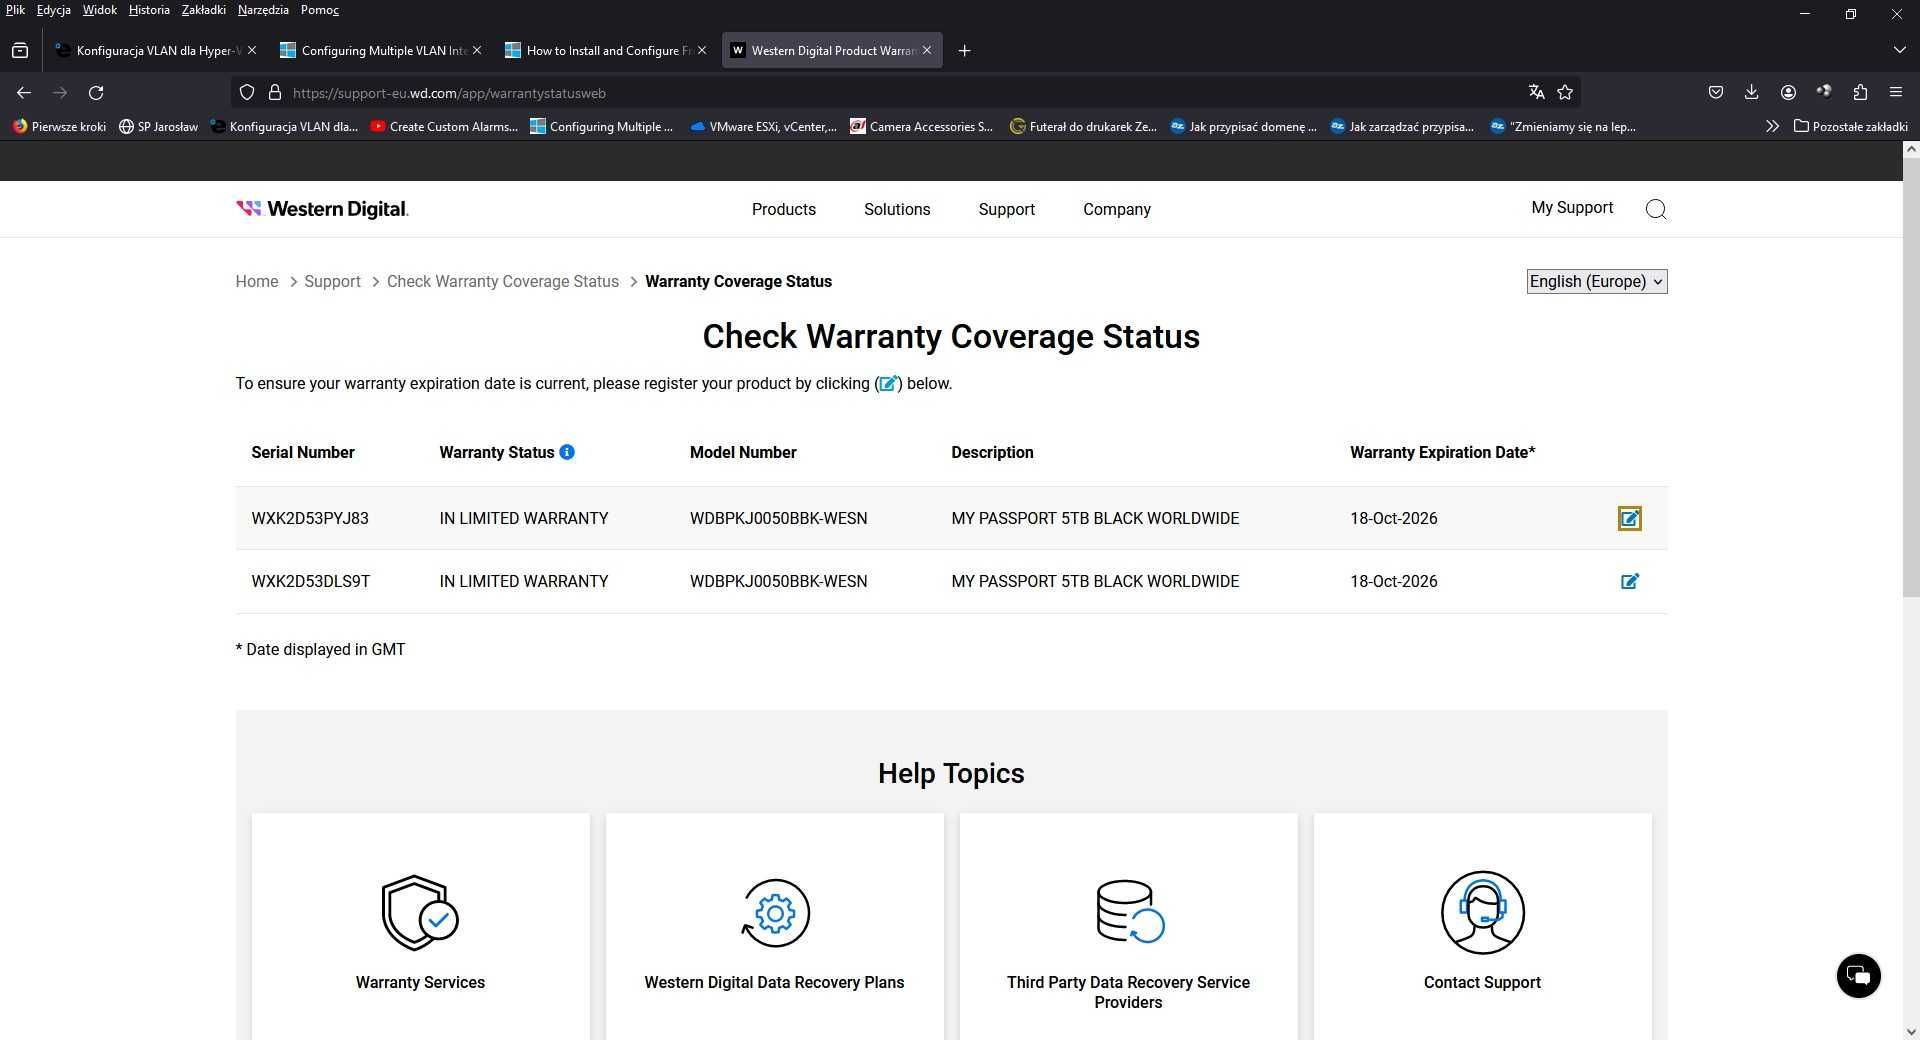
Task: Go to Support breadcrumb link
Action: tap(332, 281)
